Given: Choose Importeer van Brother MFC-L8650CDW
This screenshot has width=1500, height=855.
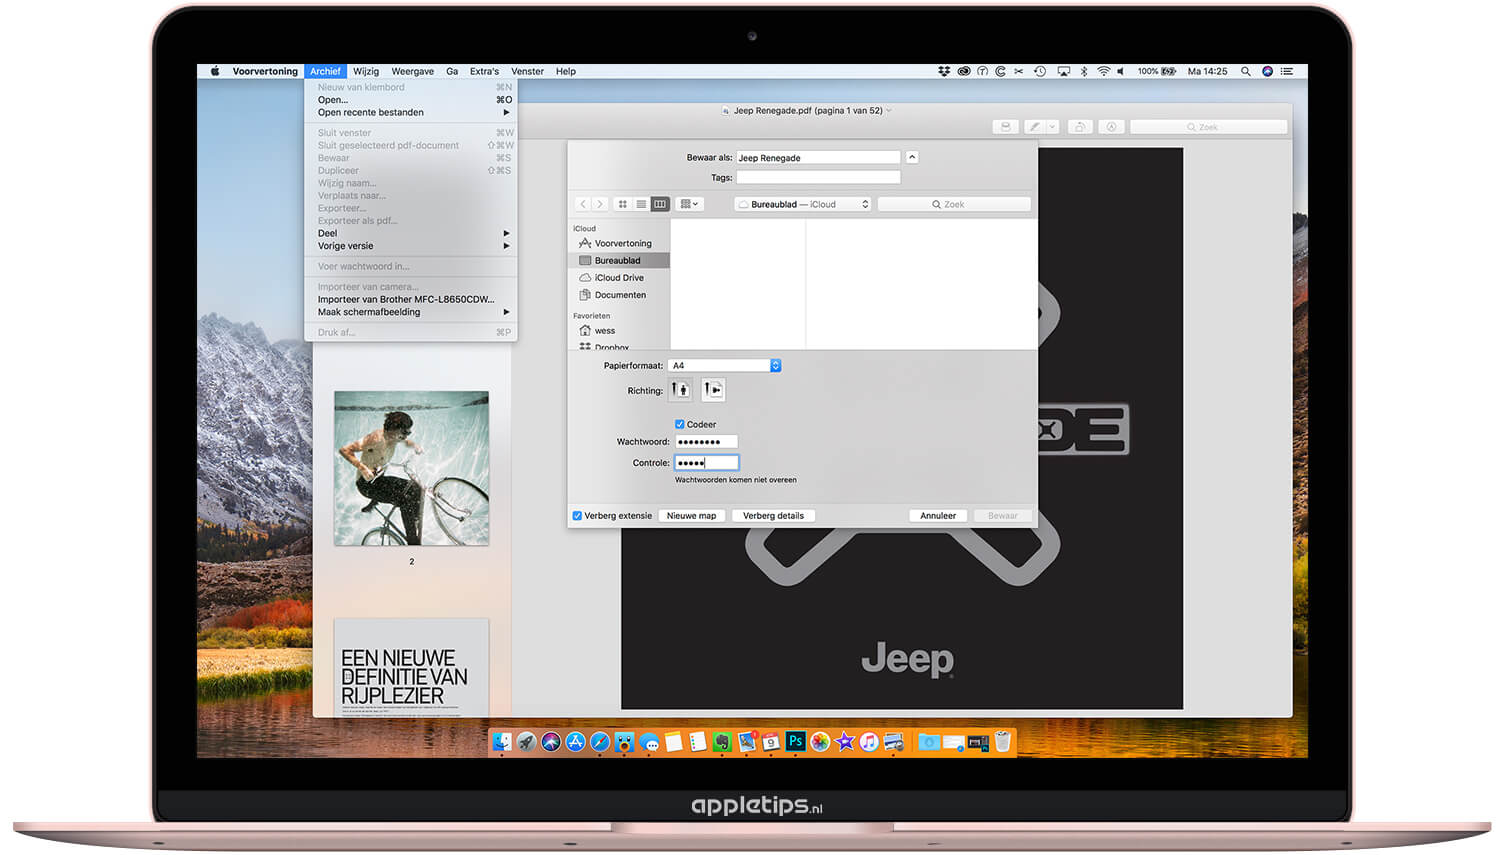Looking at the screenshot, I should [411, 299].
